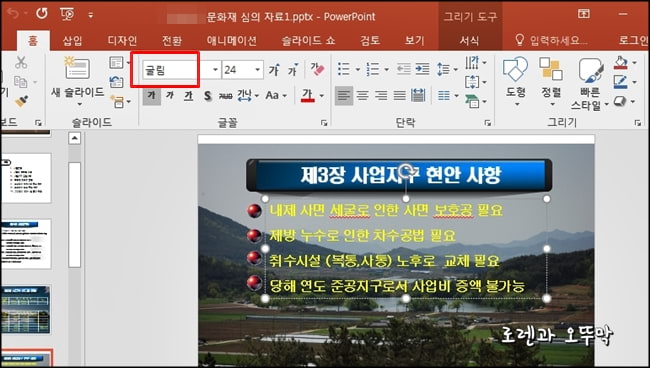Clear all formatting with the eraser icon

point(317,69)
